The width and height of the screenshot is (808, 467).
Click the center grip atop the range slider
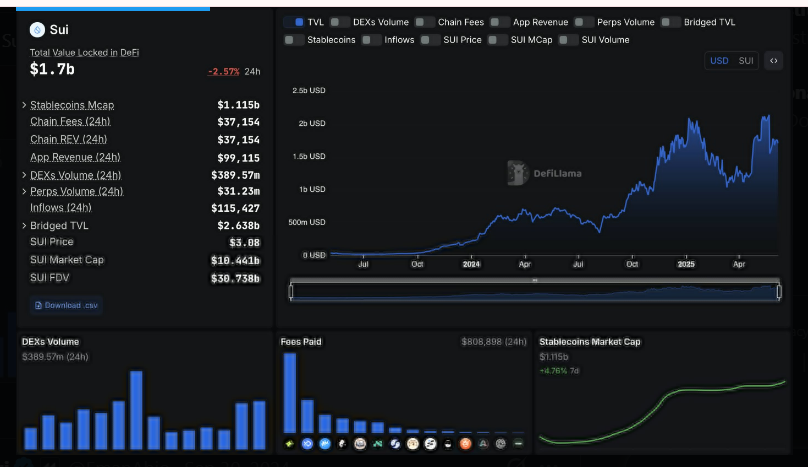click(x=535, y=280)
